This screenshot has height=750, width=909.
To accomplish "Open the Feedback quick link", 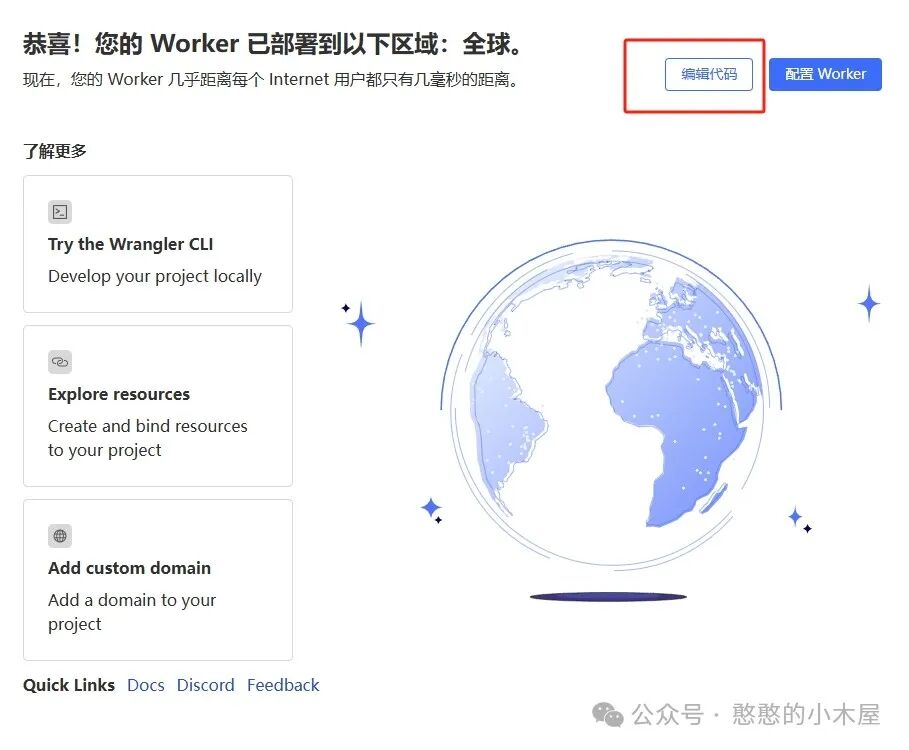I will click(283, 685).
